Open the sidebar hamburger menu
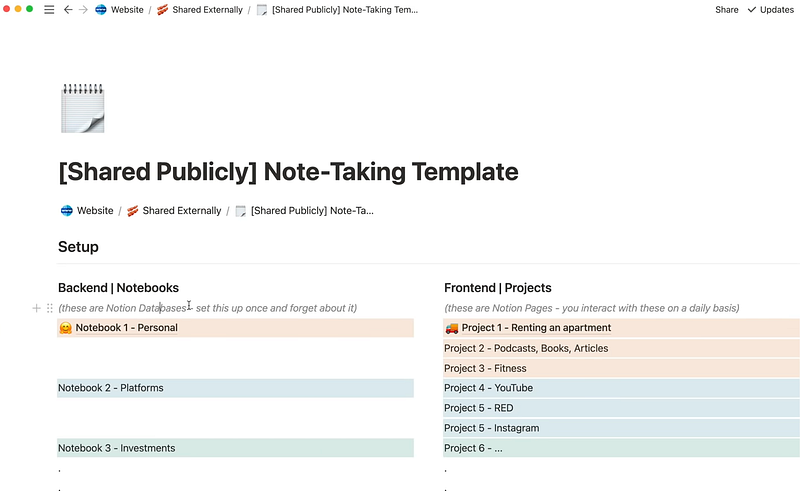 pyautogui.click(x=49, y=10)
